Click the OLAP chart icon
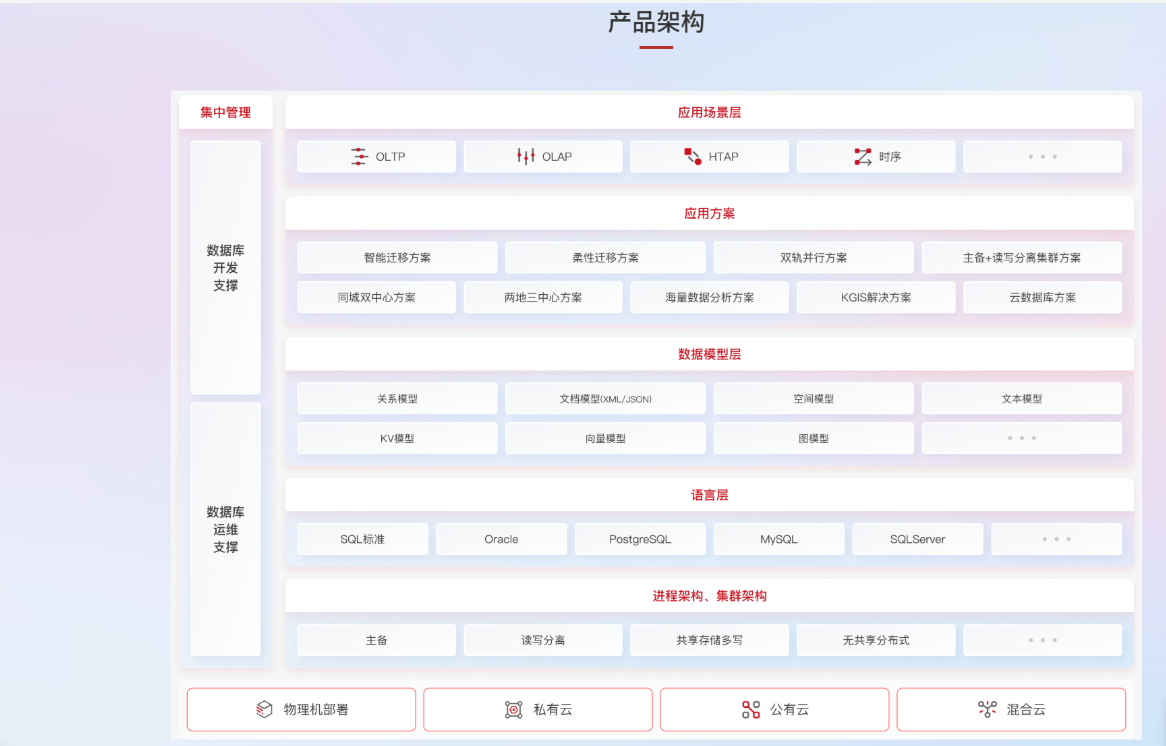Screen dimensions: 1166x746 tap(526, 156)
